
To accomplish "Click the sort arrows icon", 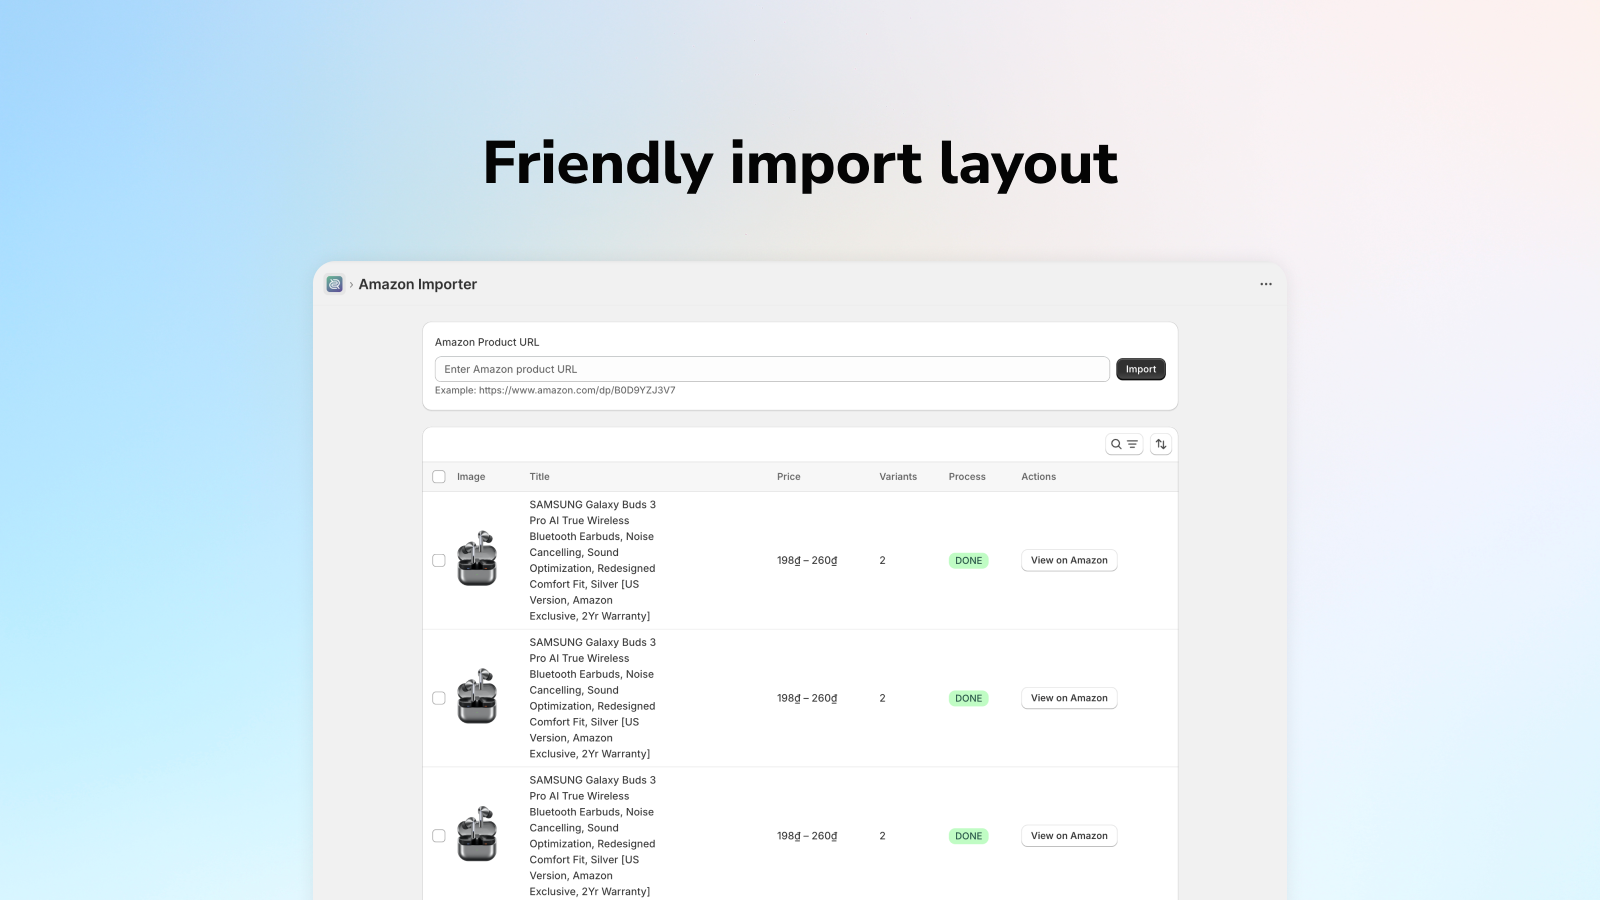I will pyautogui.click(x=1160, y=443).
